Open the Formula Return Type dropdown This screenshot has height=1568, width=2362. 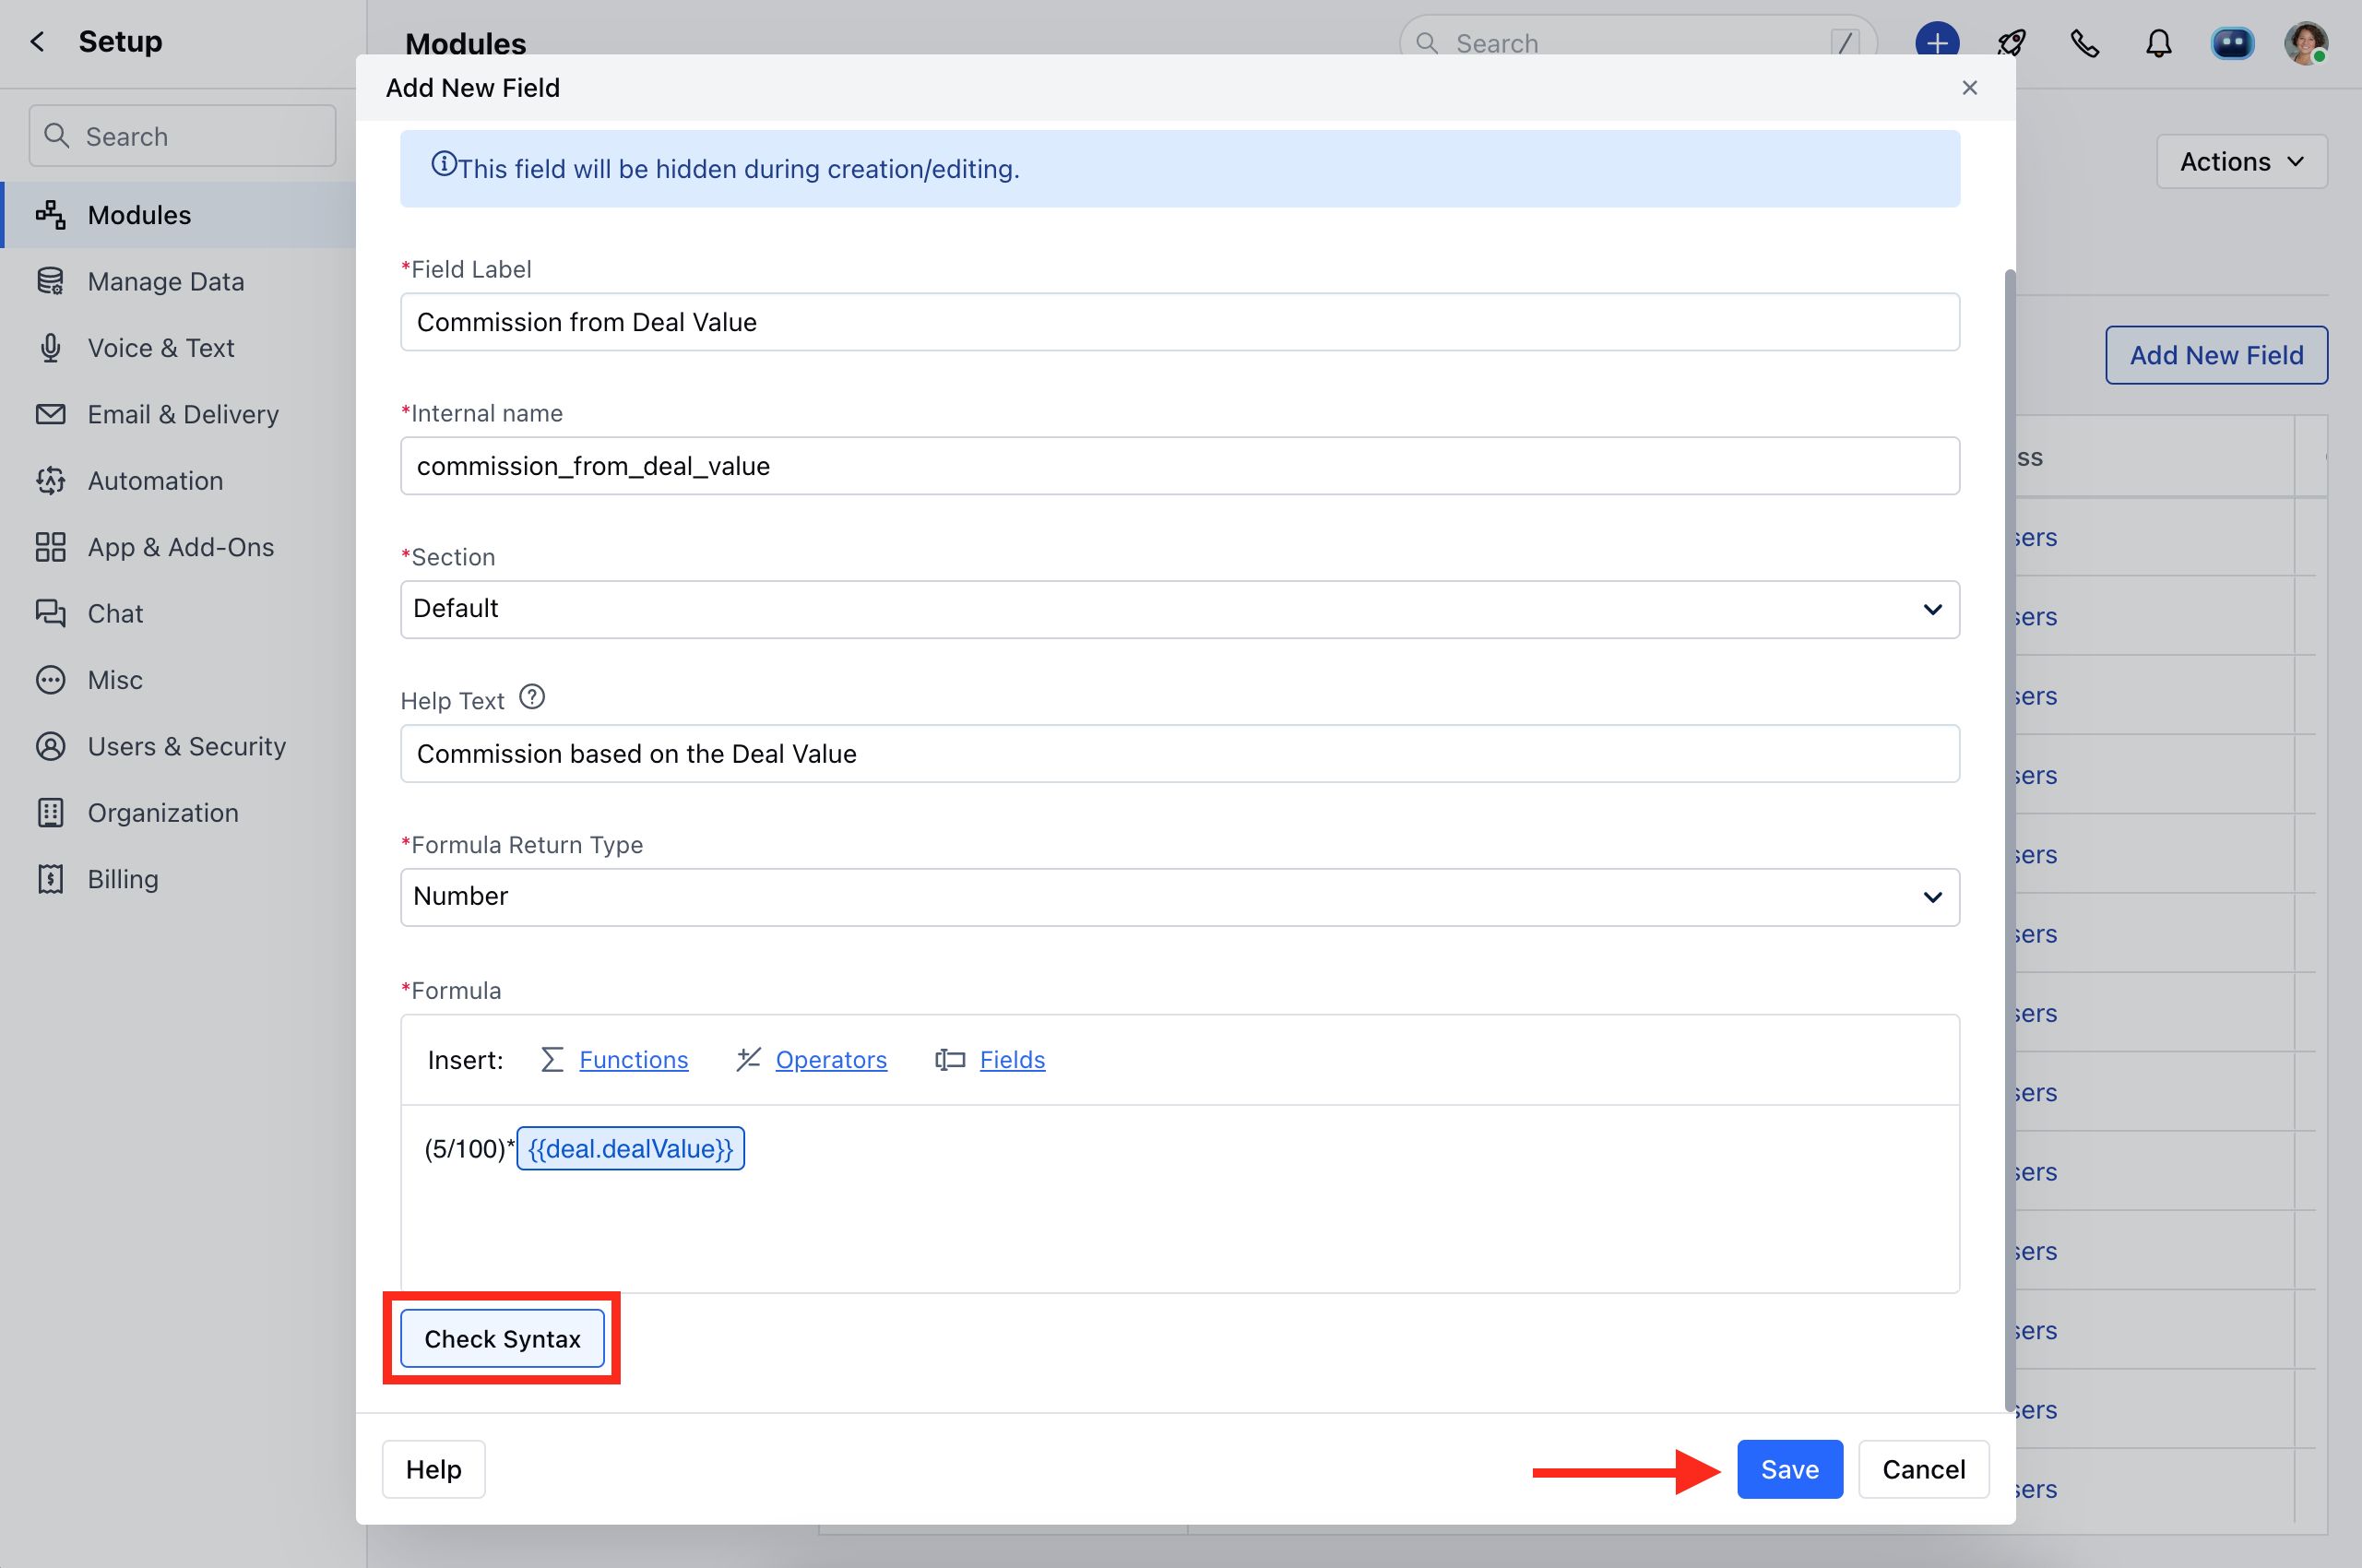[1179, 897]
